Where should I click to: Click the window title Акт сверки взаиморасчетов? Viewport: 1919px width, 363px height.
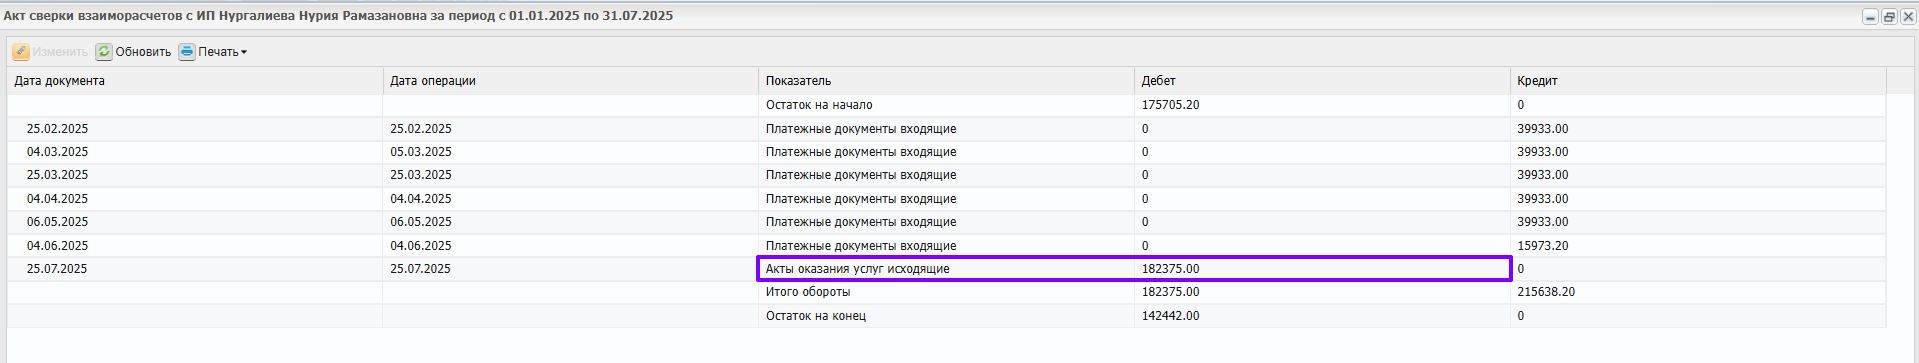click(x=338, y=16)
